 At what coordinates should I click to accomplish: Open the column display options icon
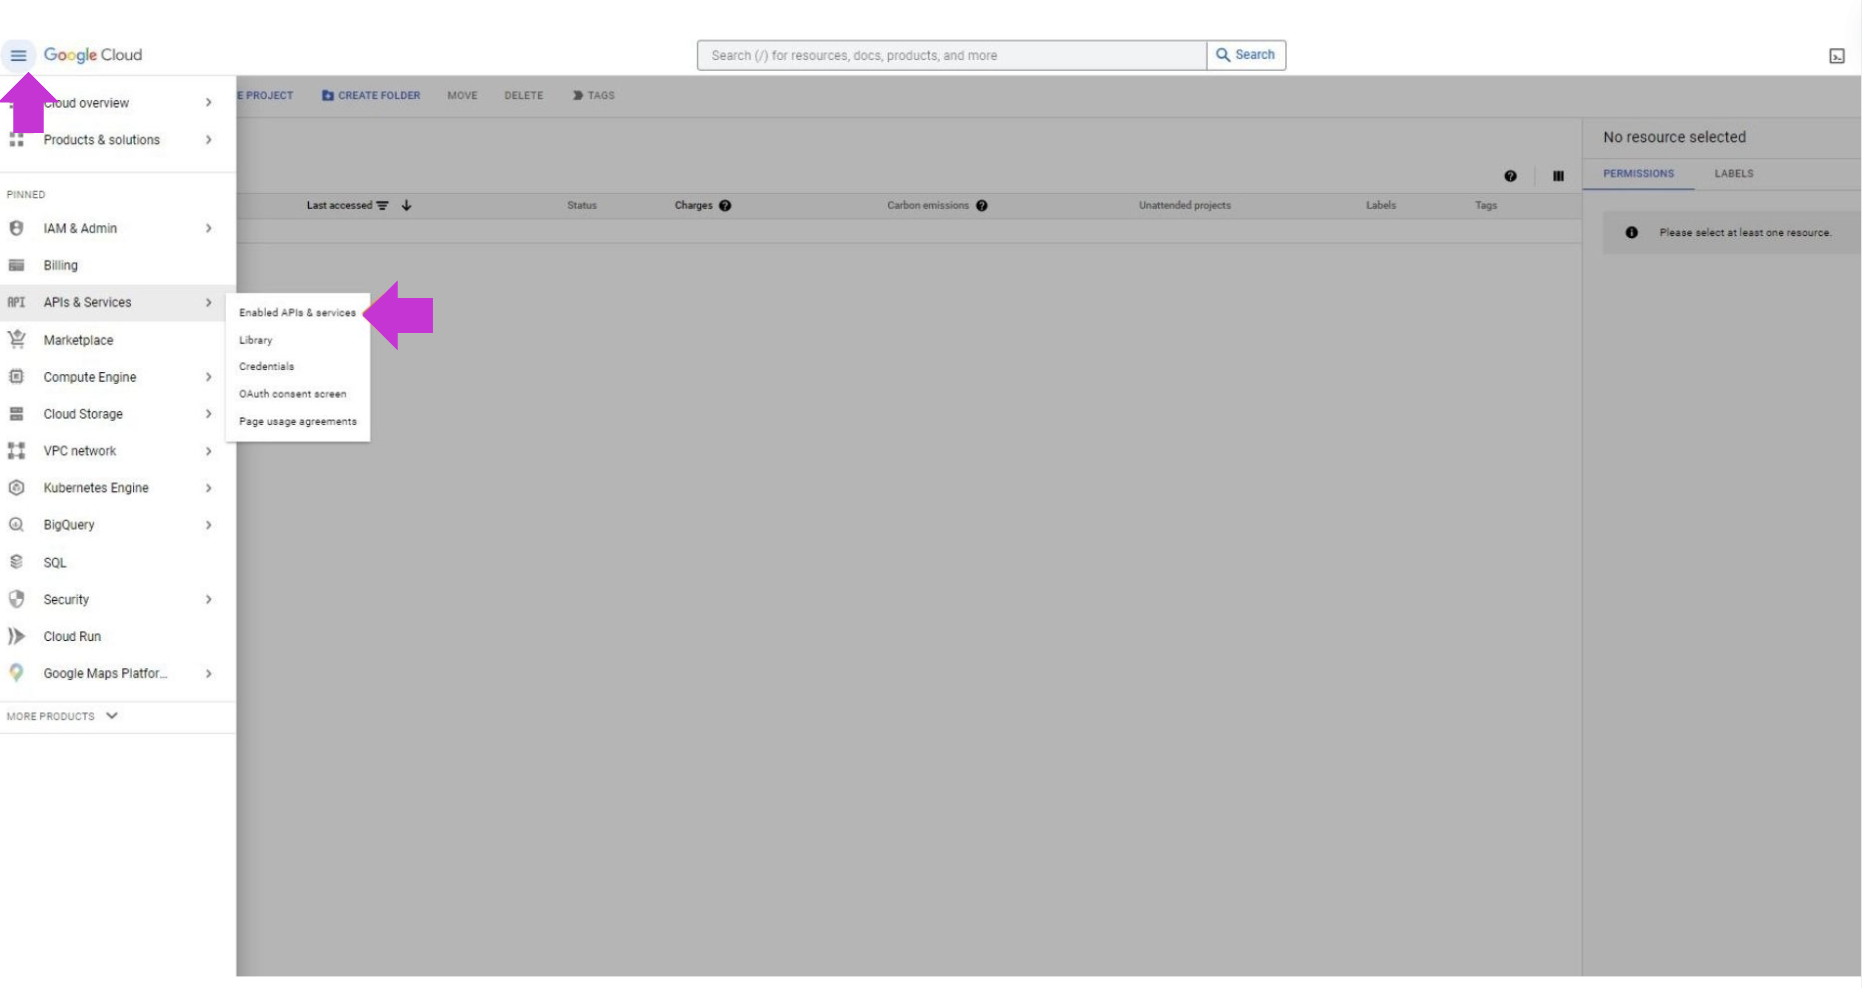coord(1558,176)
